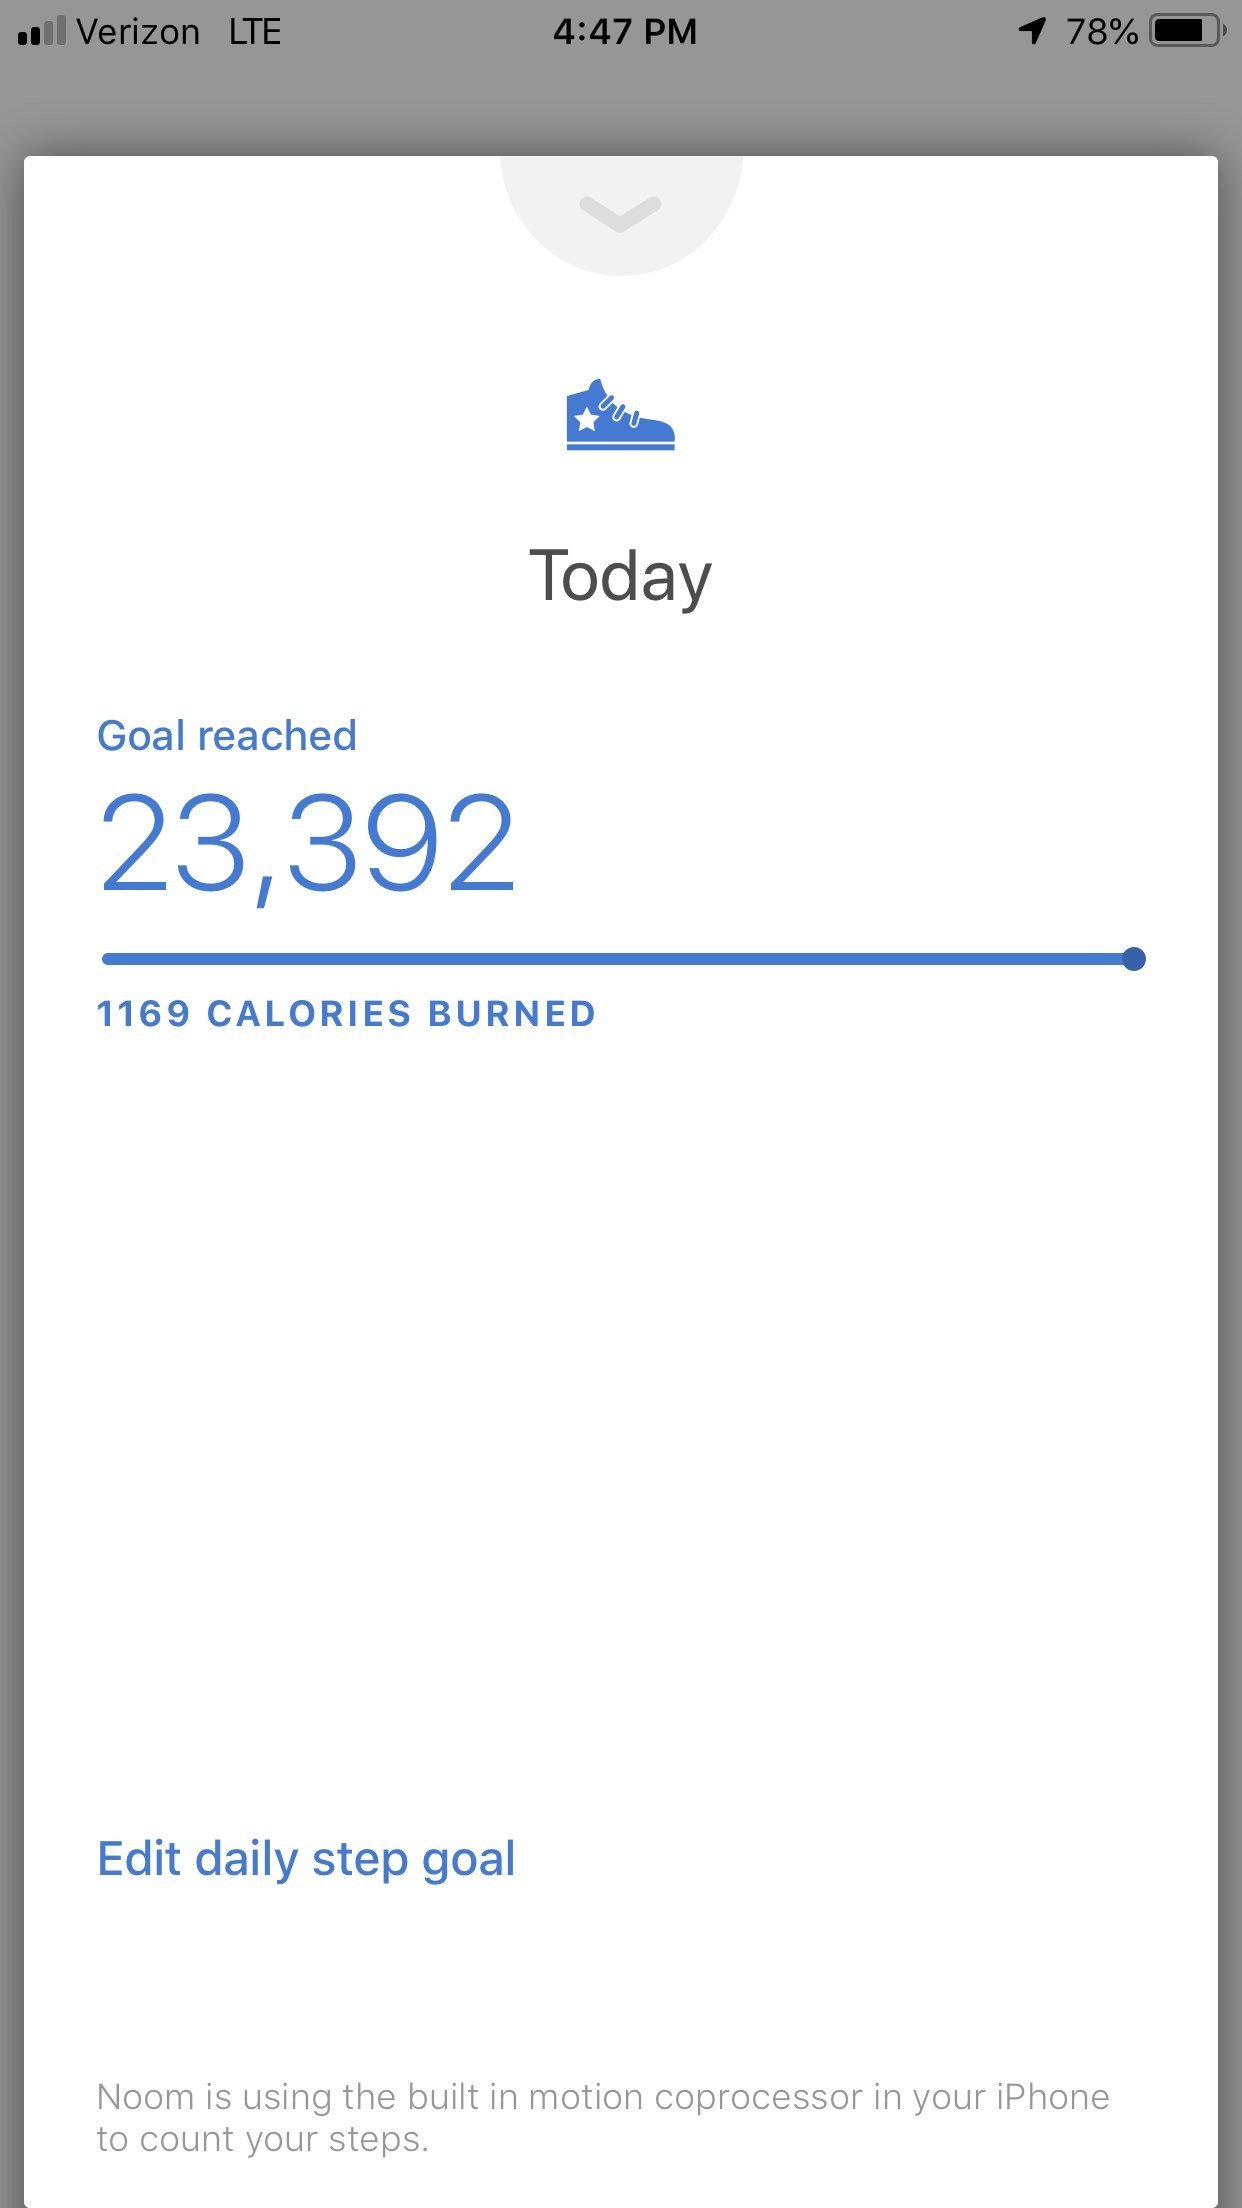Screen dimensions: 1242x2208
Task: Open Edit daily step goal
Action: [x=306, y=1859]
